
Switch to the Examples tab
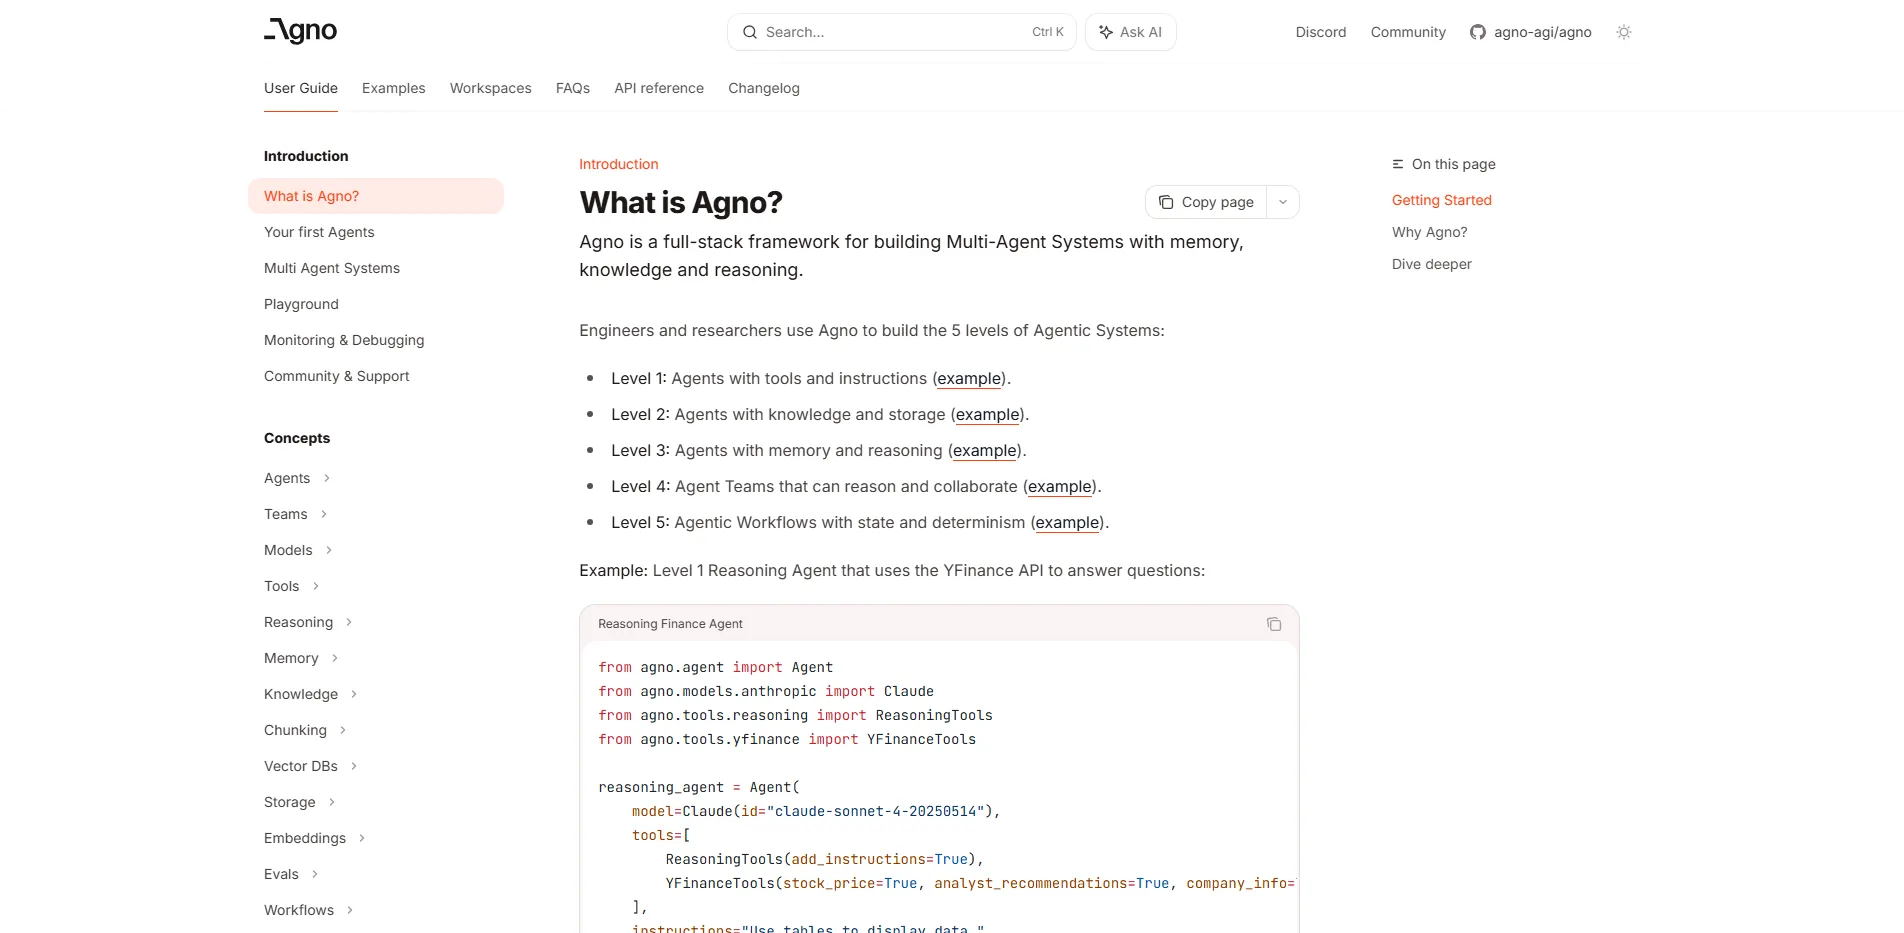(x=394, y=88)
